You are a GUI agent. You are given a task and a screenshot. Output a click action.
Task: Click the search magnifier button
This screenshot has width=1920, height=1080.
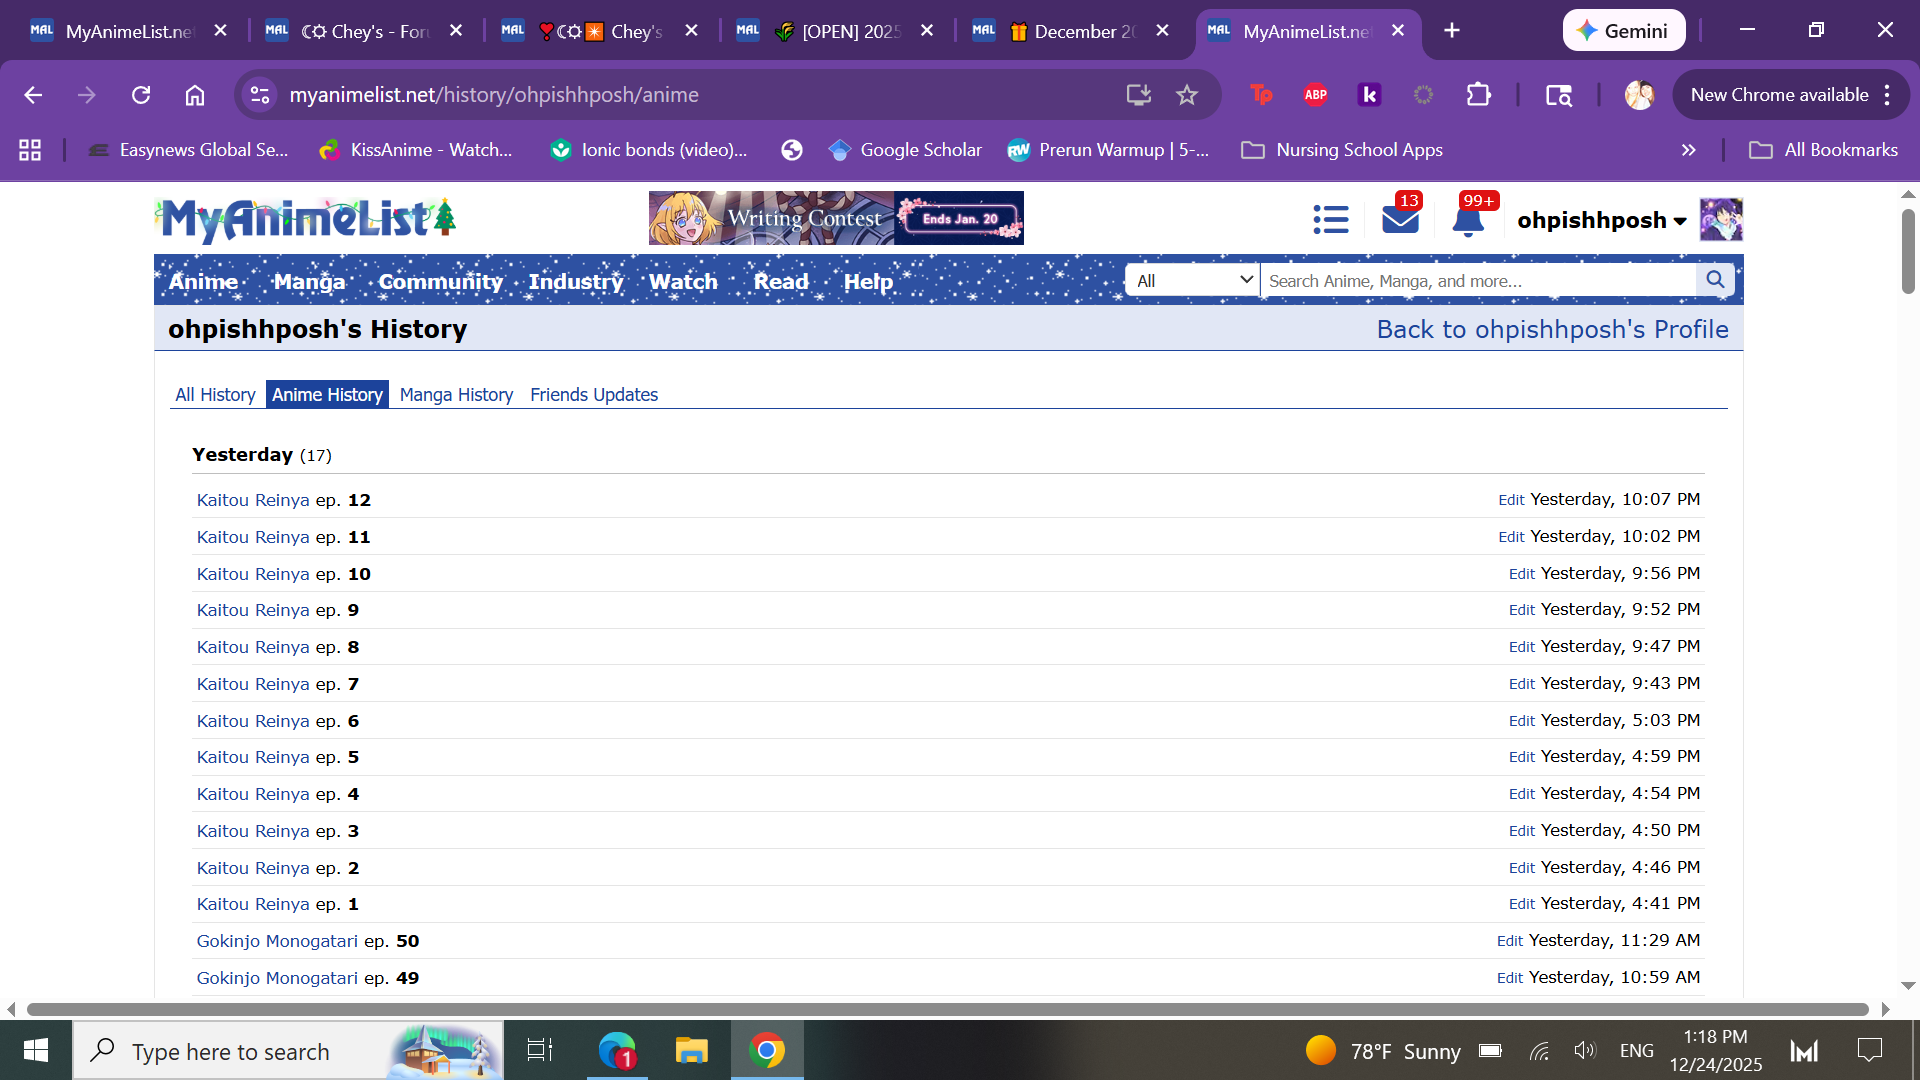pos(1715,280)
